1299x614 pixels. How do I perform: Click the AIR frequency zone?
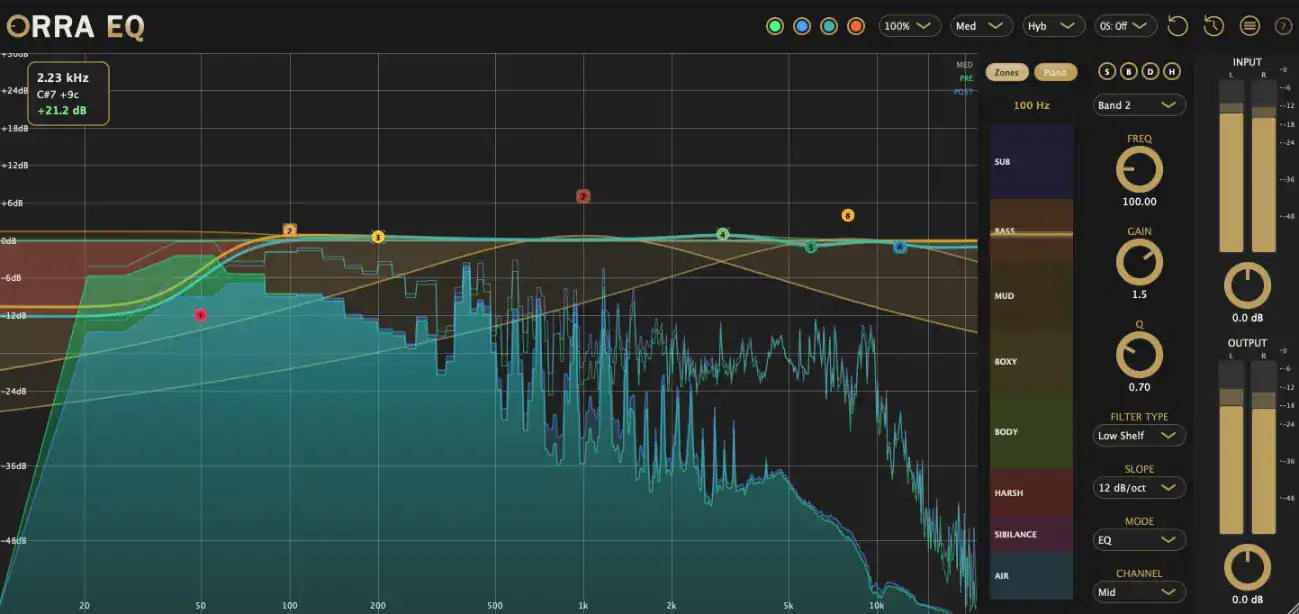coord(1031,576)
